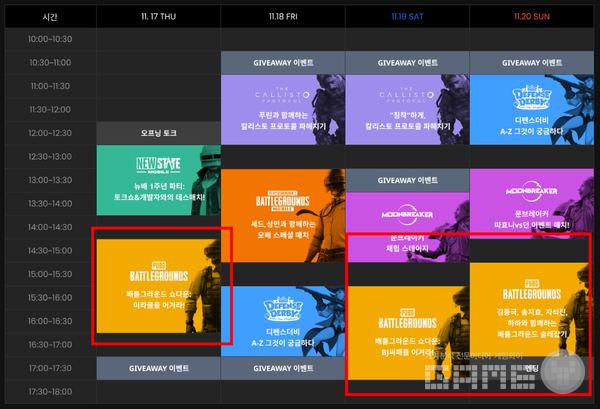Open the NEW STATE Mobile 뉴배 1주년 파티 card

point(158,180)
